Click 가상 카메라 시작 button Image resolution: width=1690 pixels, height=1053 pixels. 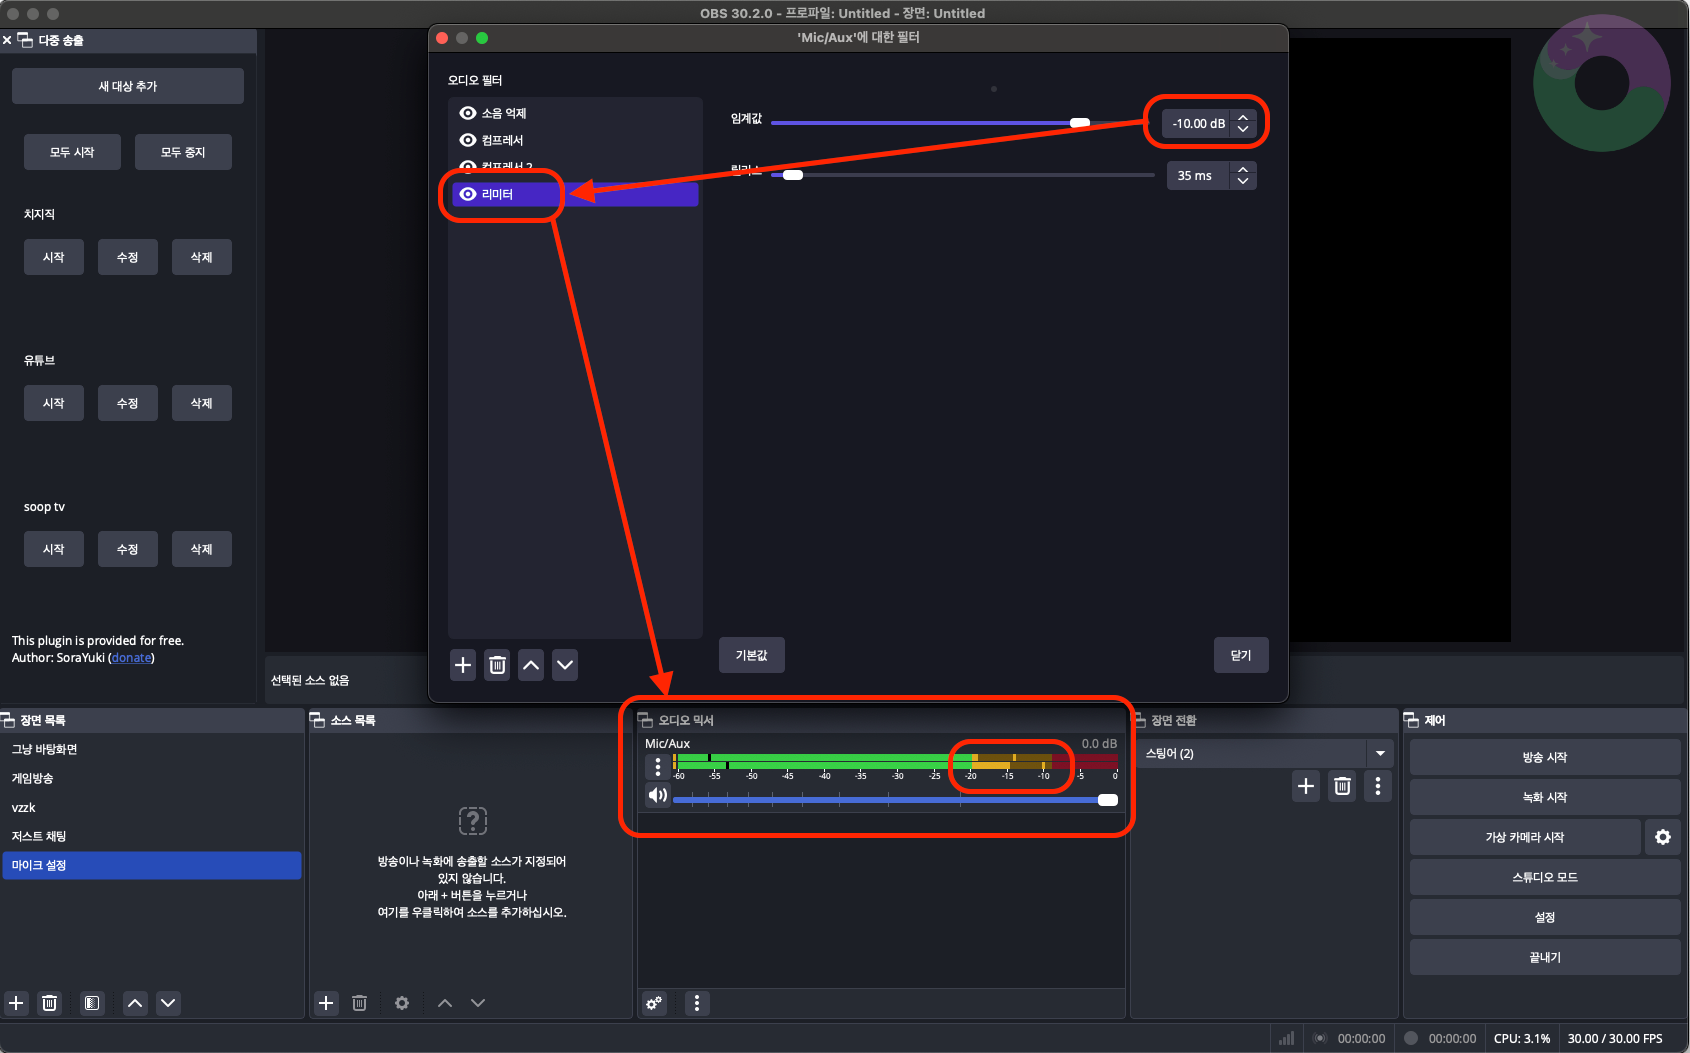click(x=1525, y=837)
